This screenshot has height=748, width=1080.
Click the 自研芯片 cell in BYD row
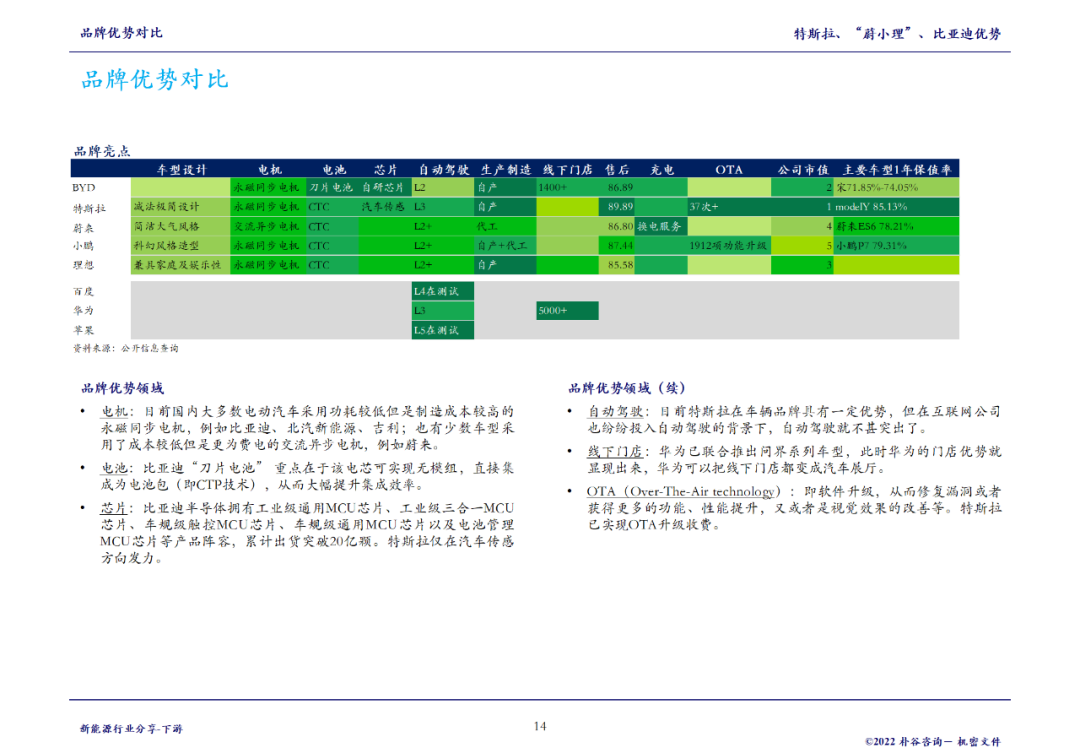pyautogui.click(x=383, y=187)
